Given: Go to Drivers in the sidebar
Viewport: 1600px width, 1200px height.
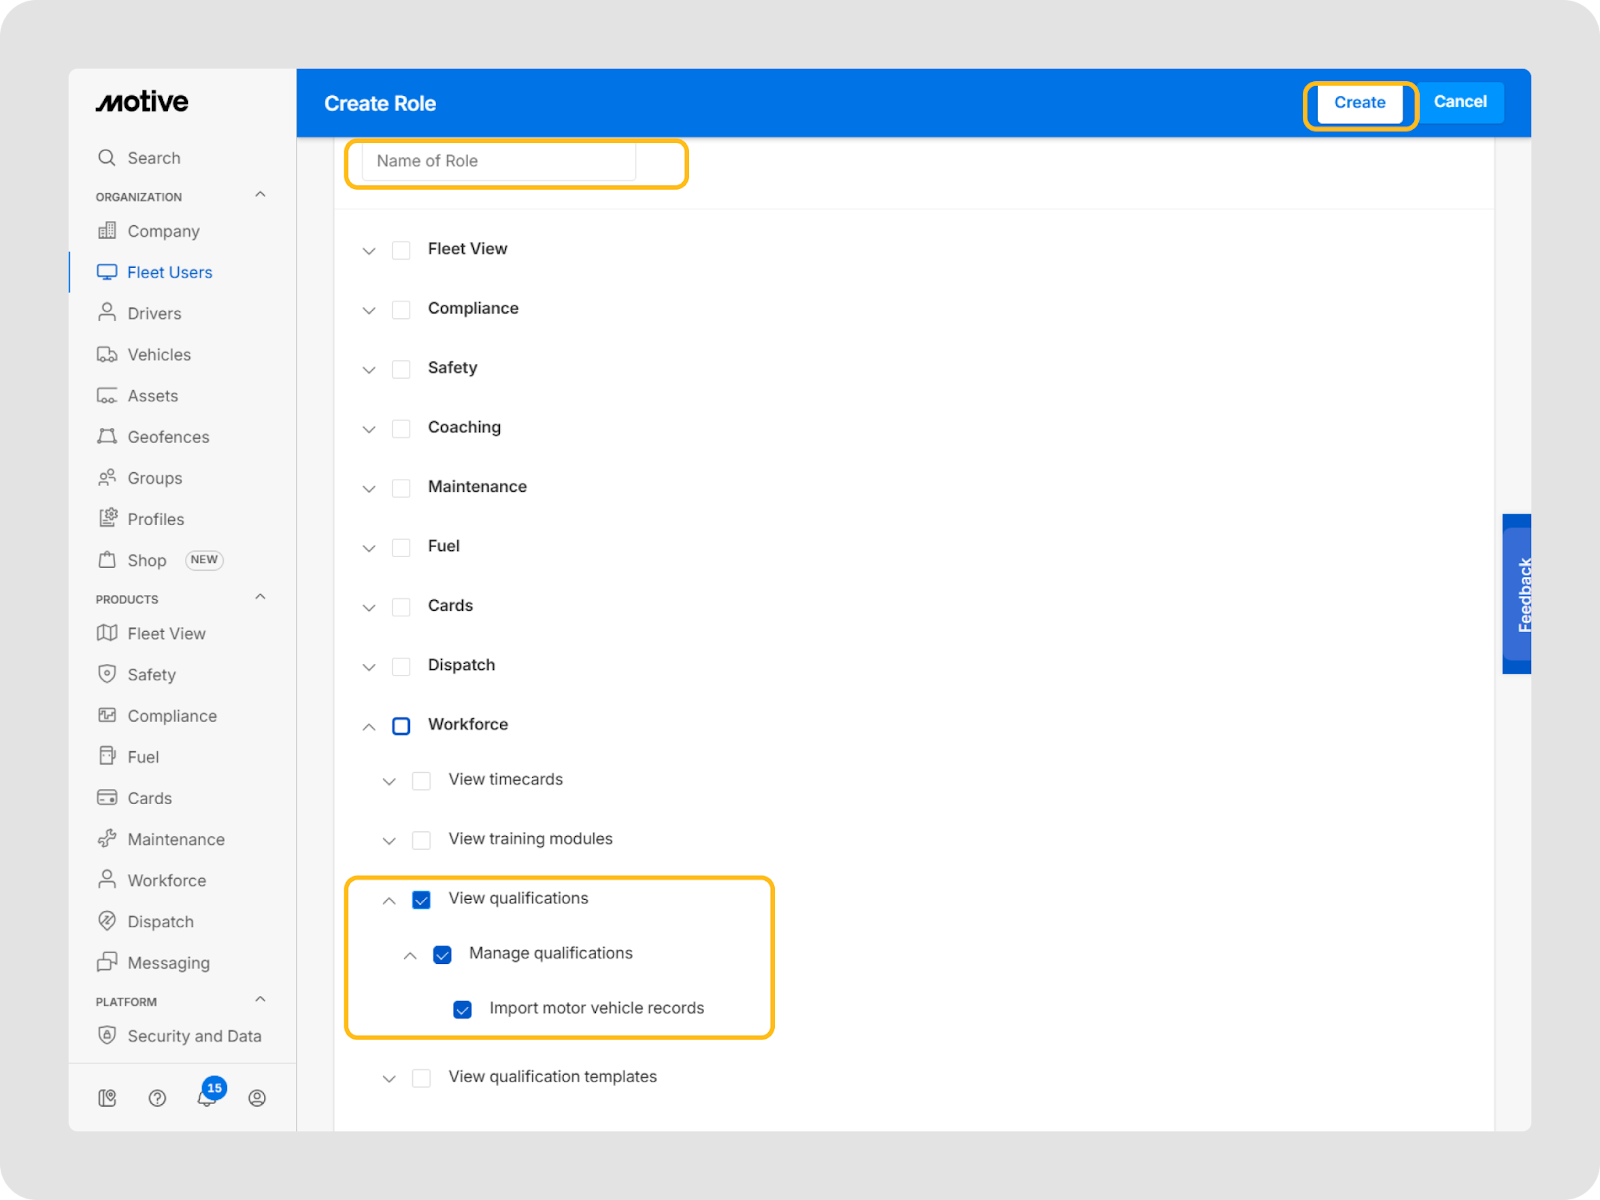Looking at the screenshot, I should (154, 313).
